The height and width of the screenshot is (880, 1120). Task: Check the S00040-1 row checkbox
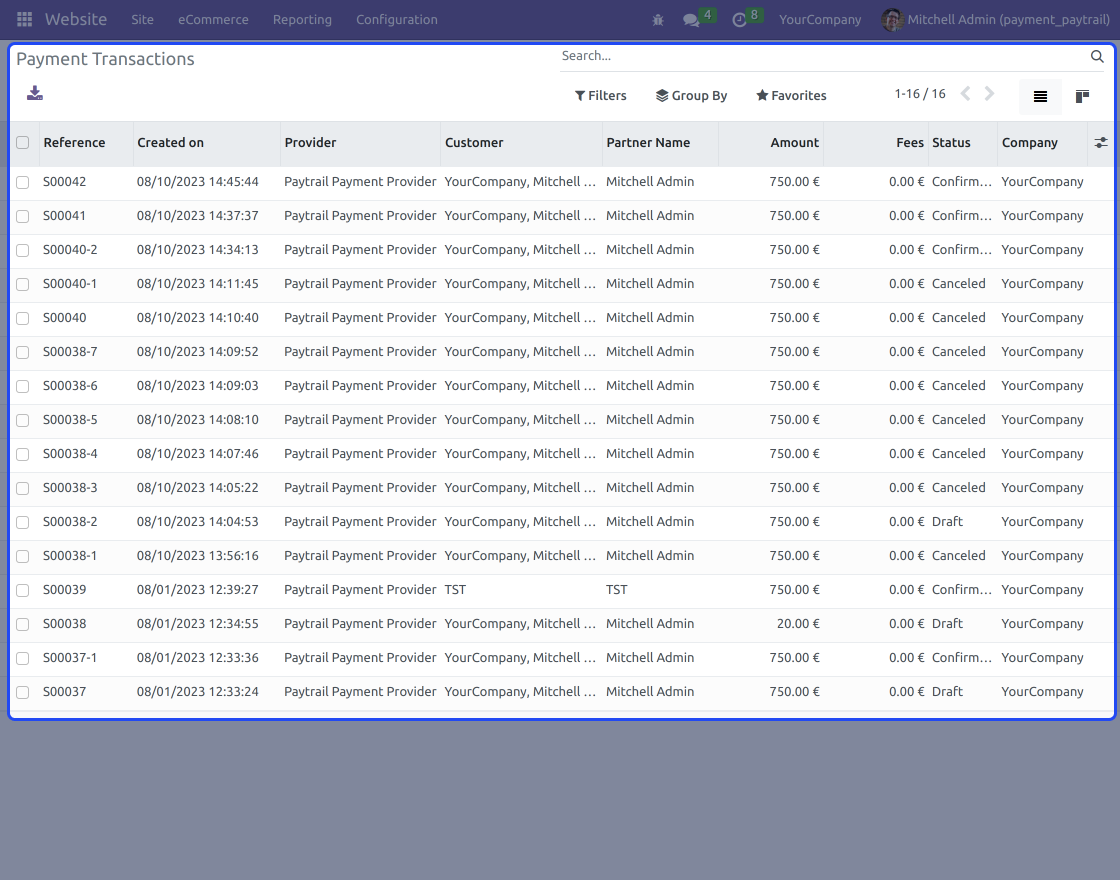[23, 284]
